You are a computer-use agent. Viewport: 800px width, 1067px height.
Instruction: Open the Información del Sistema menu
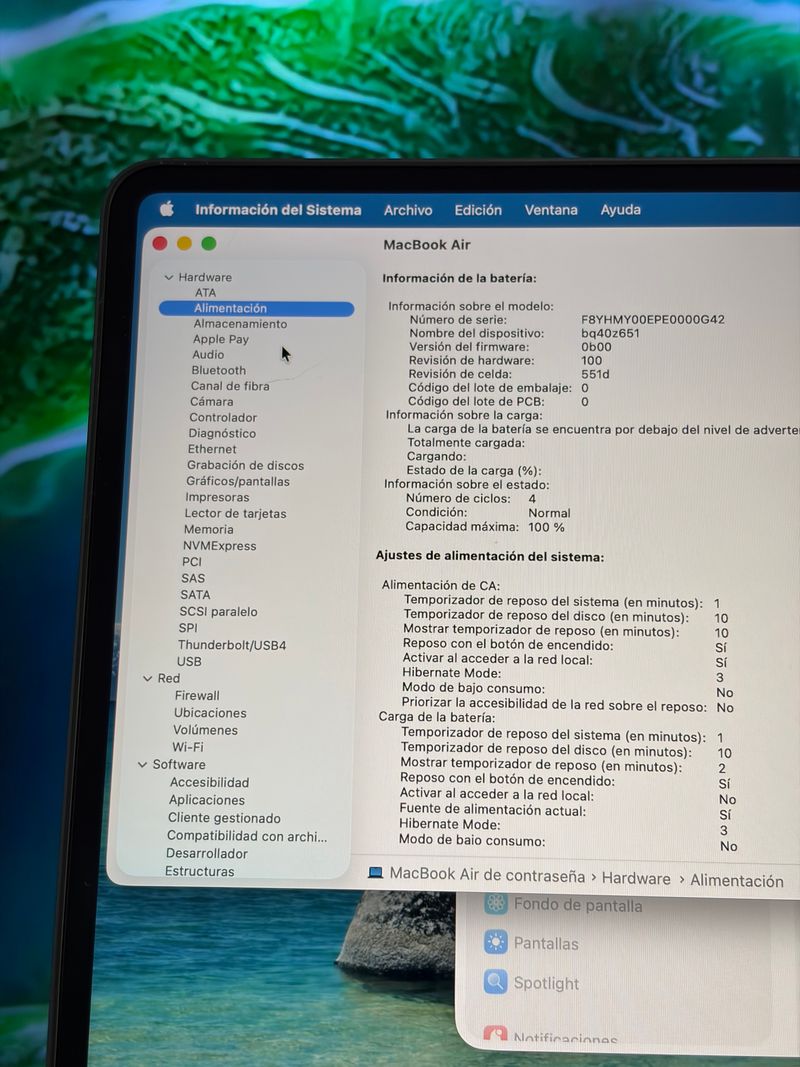(278, 210)
